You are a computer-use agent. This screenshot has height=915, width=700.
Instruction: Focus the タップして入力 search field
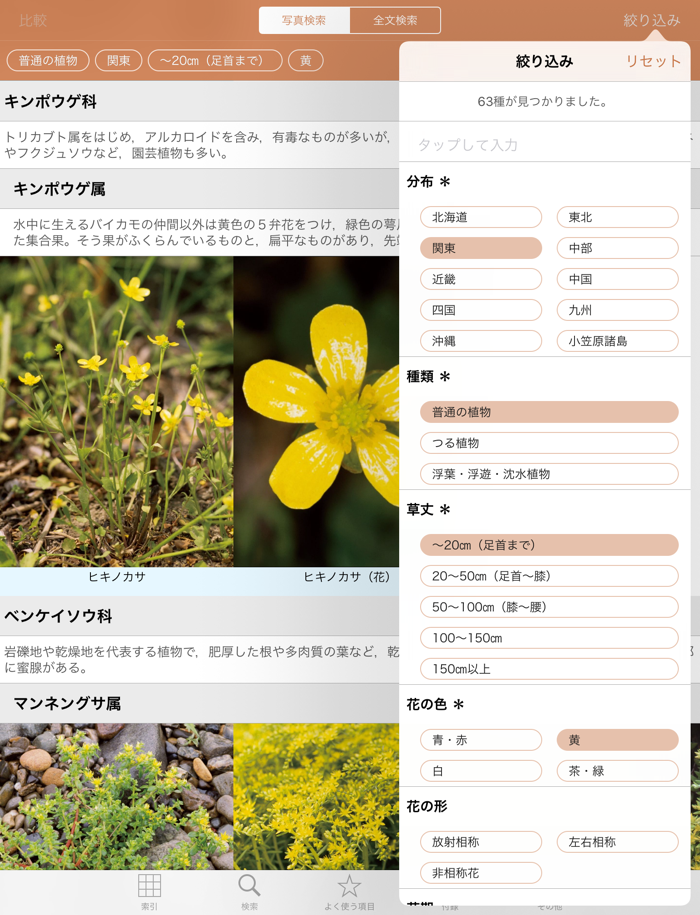click(x=545, y=145)
